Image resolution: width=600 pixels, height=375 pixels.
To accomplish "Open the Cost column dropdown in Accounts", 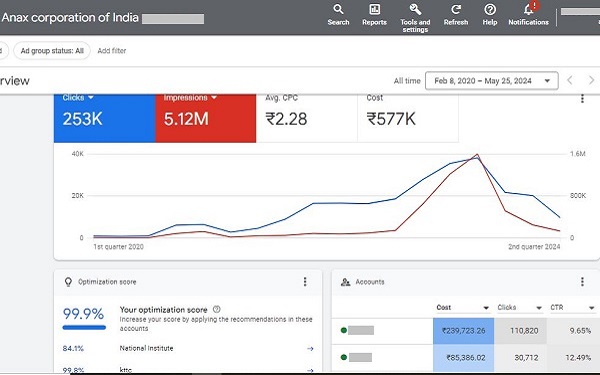I will tap(486, 308).
